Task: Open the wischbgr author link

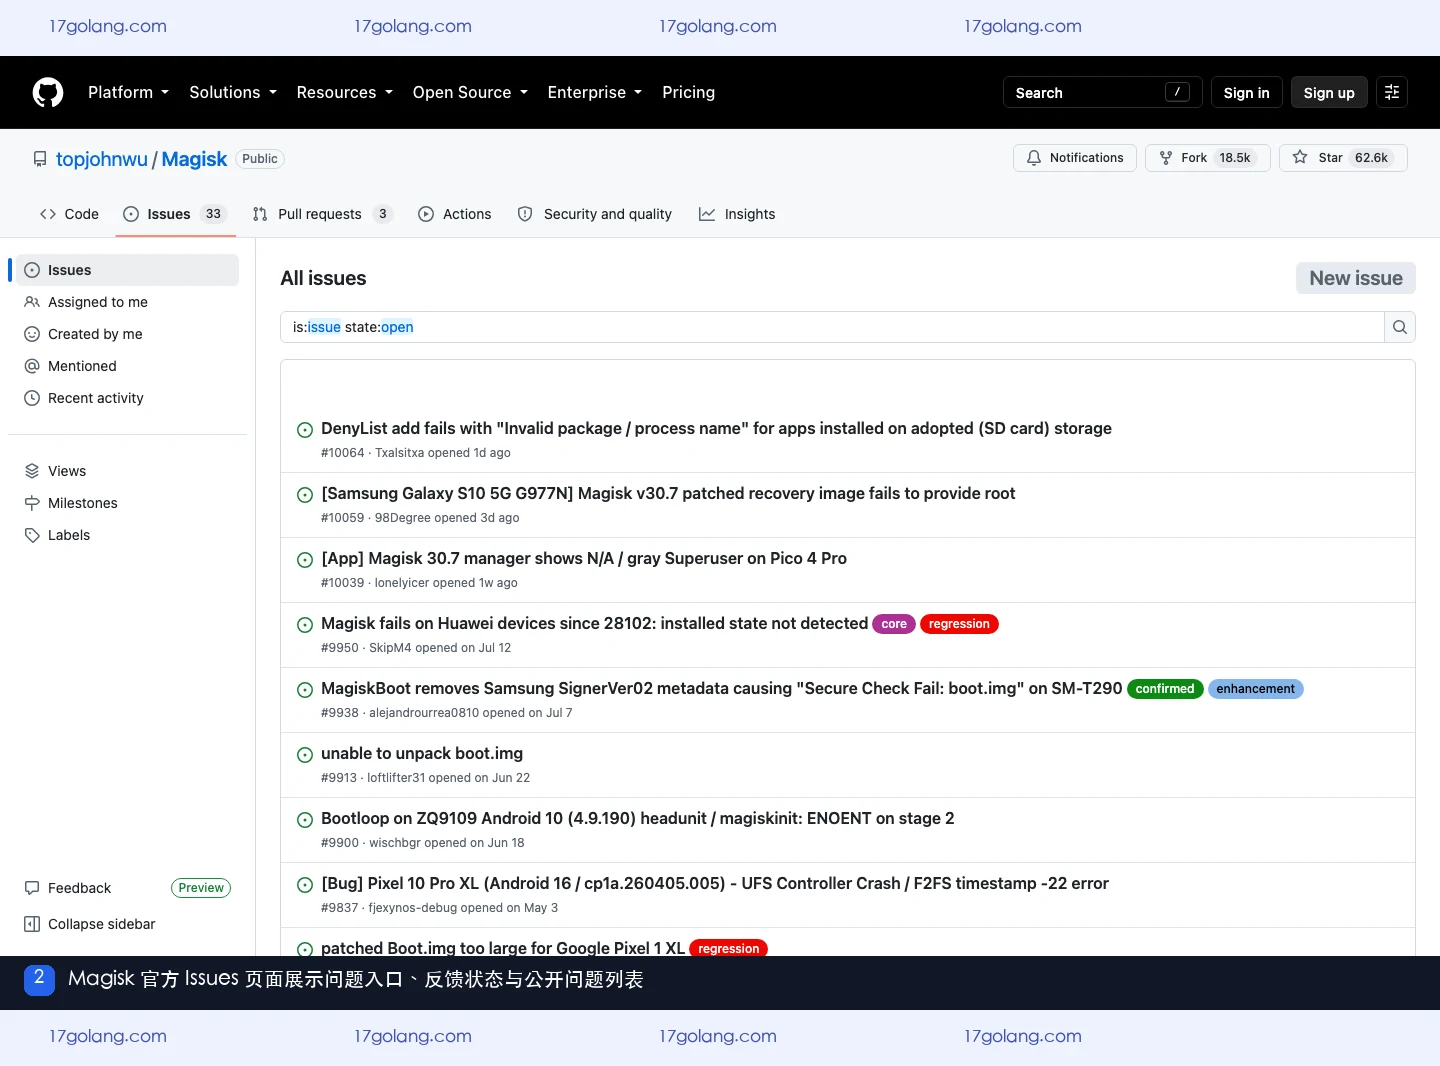Action: point(395,843)
